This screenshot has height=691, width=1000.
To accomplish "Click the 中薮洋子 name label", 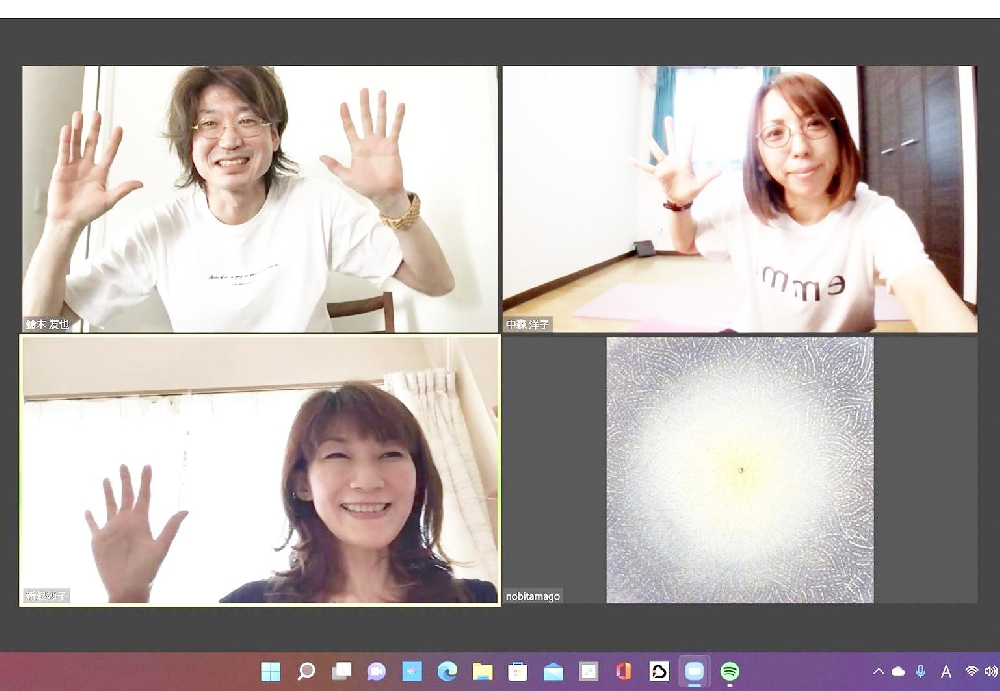I will [x=527, y=322].
